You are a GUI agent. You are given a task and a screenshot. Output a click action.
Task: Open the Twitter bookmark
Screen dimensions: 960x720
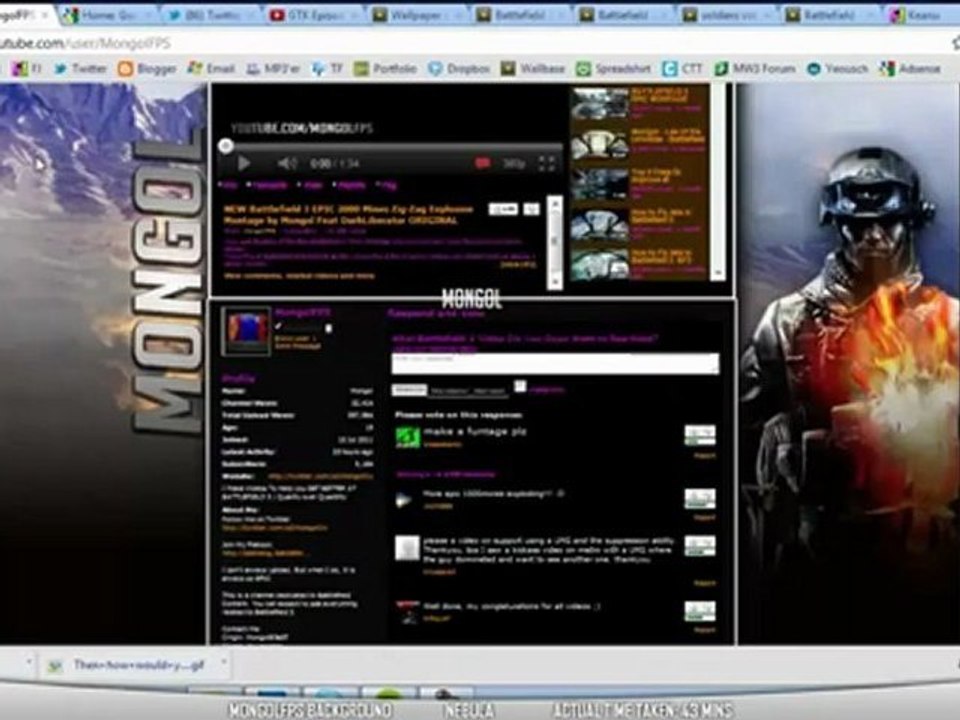[81, 69]
